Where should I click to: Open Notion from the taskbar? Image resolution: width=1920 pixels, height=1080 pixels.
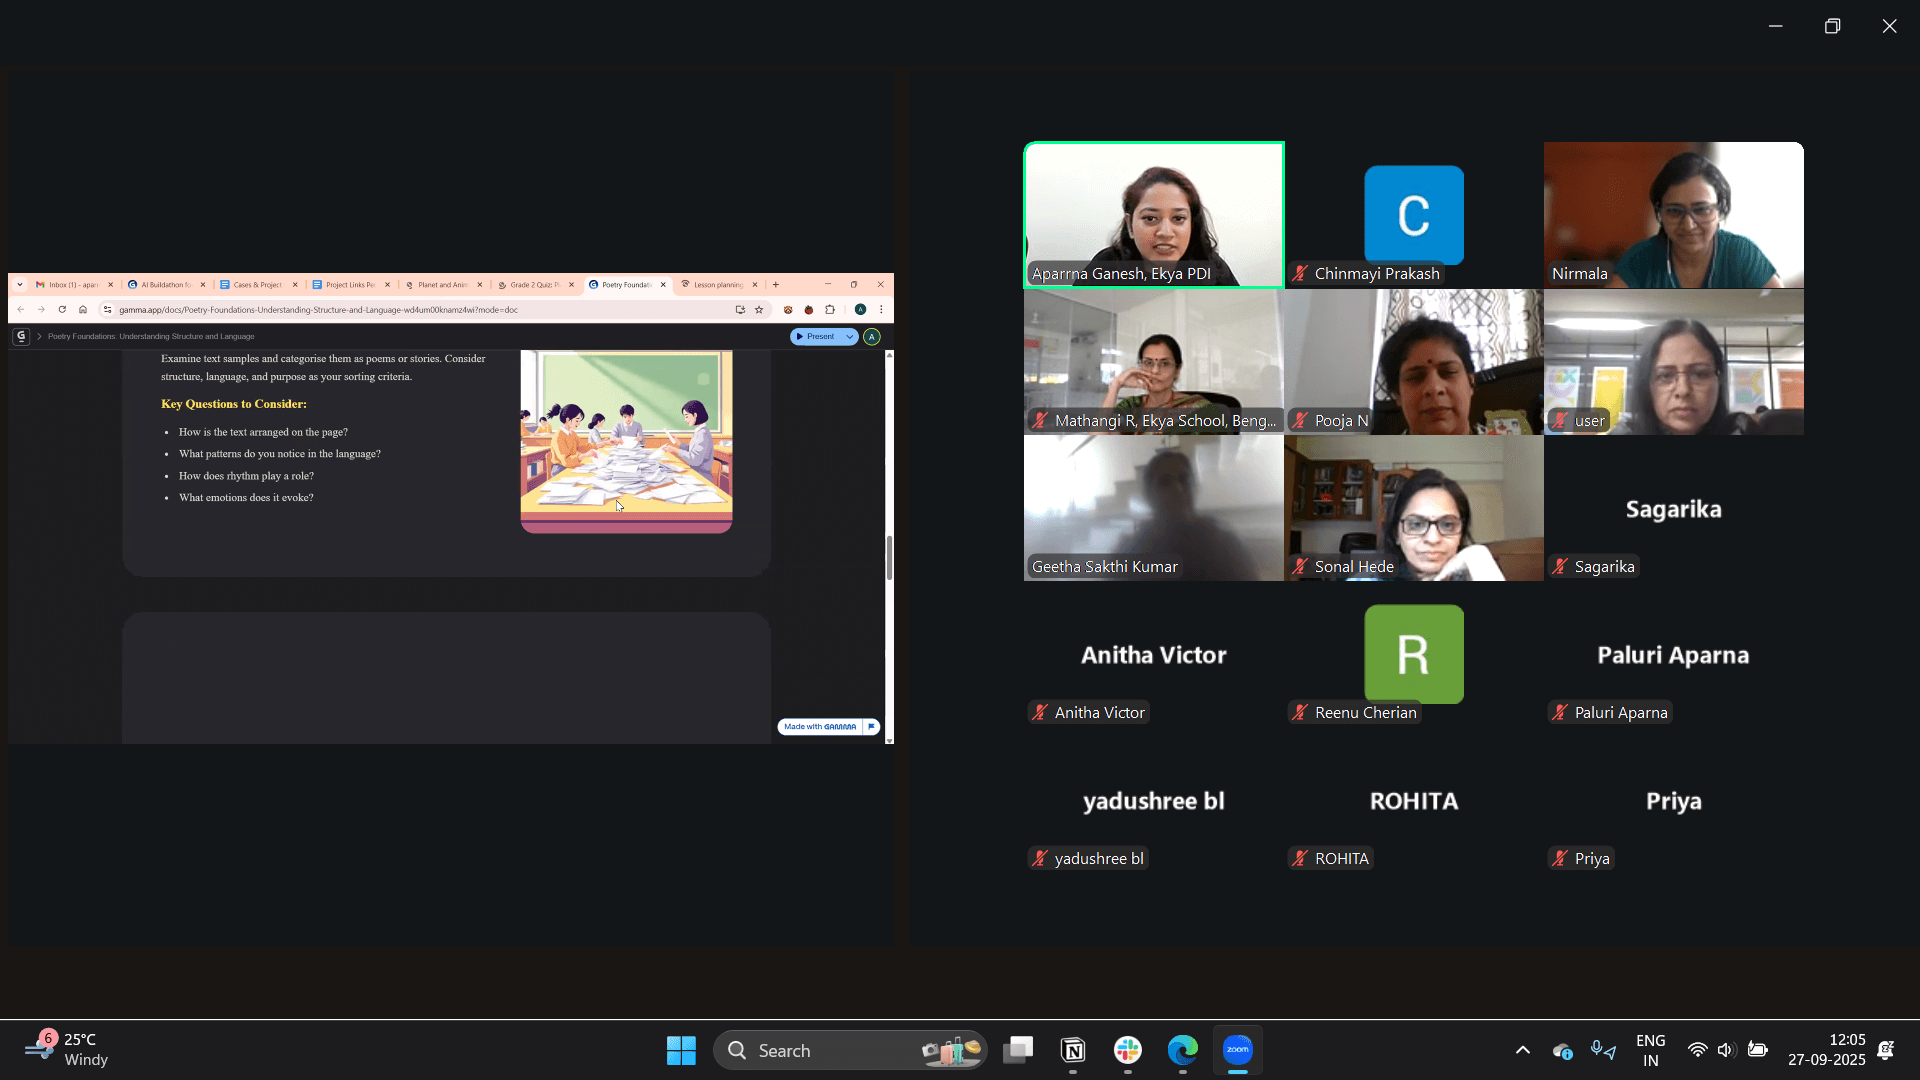coord(1073,1050)
